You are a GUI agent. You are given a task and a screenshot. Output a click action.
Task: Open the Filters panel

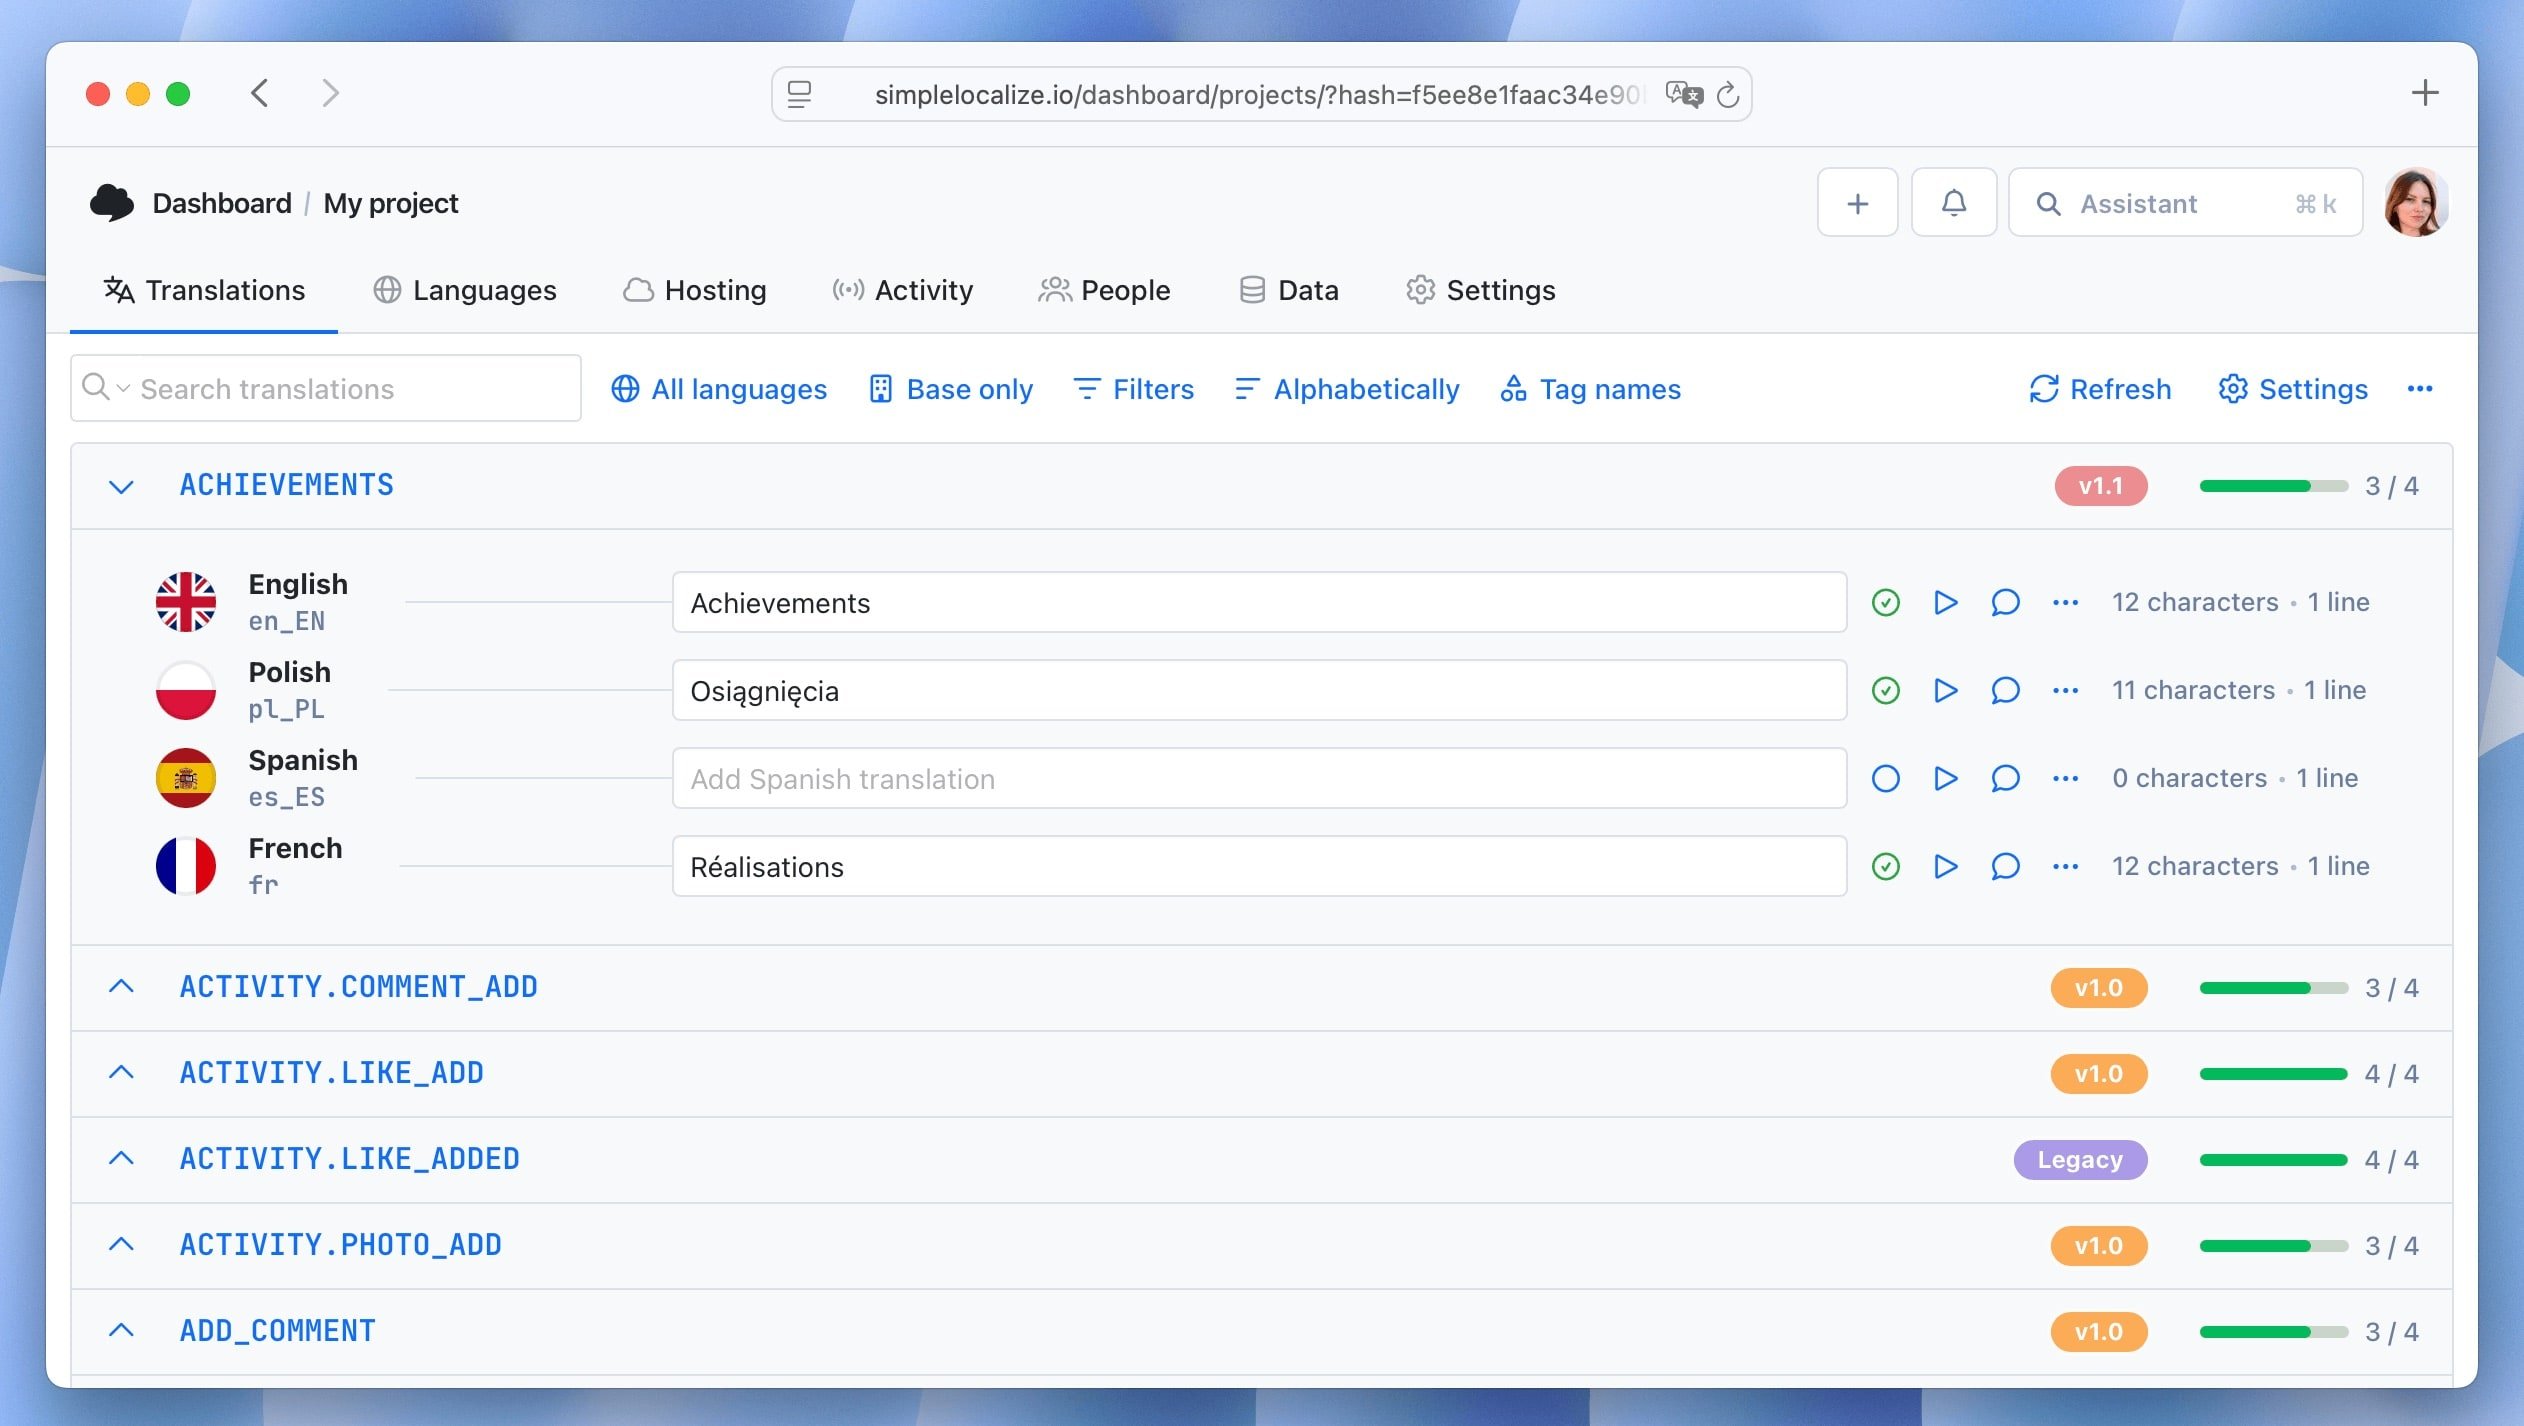coord(1133,389)
